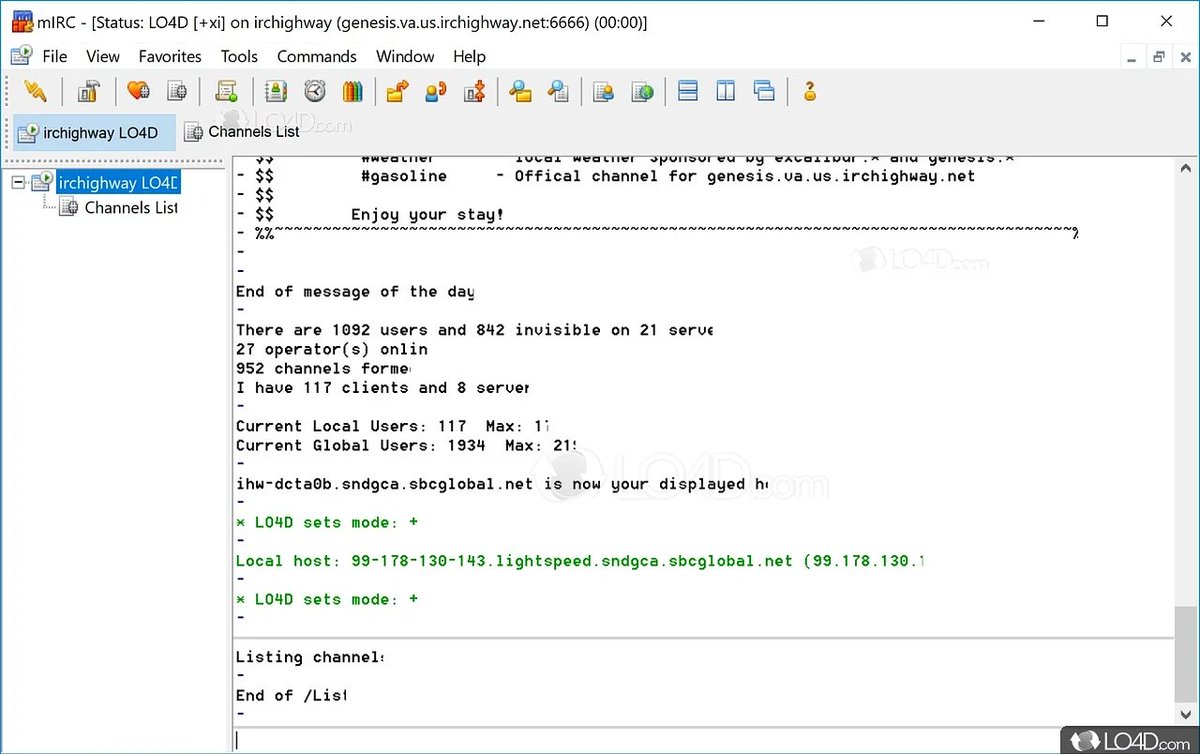This screenshot has height=754, width=1200.
Task: Click the About mIRC toolbar icon
Action: tap(810, 91)
